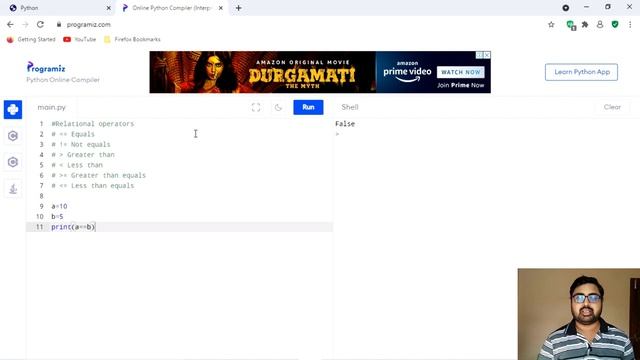Click the Shell panel label

[350, 107]
